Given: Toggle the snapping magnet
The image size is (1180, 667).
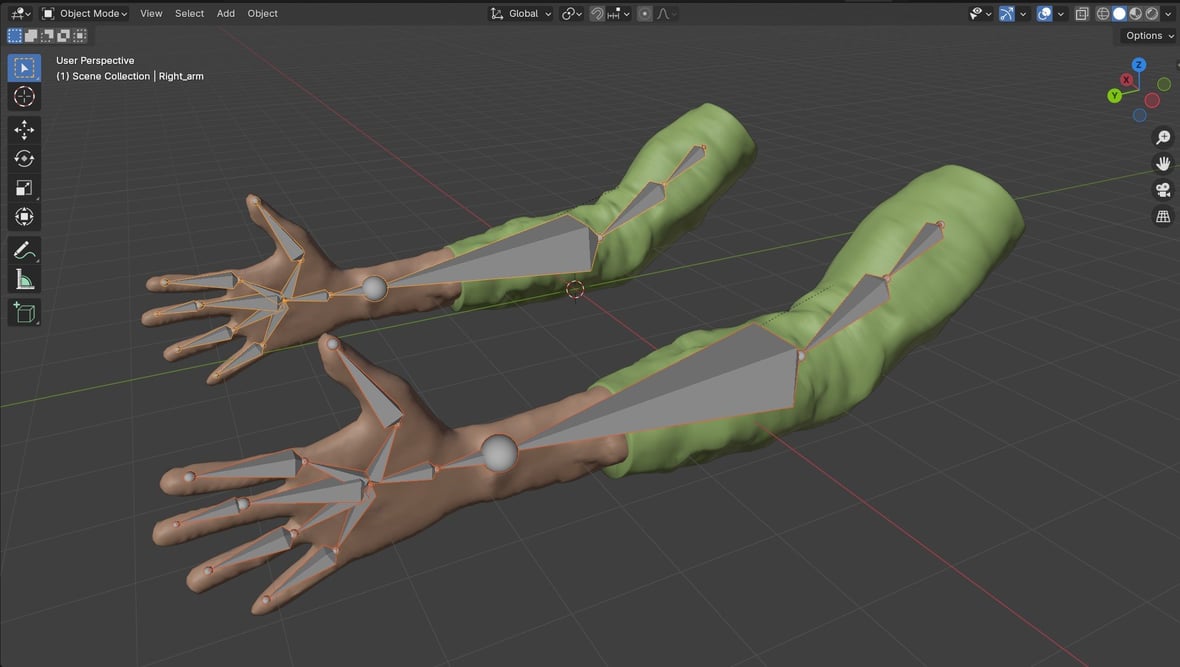Looking at the screenshot, I should [x=597, y=13].
